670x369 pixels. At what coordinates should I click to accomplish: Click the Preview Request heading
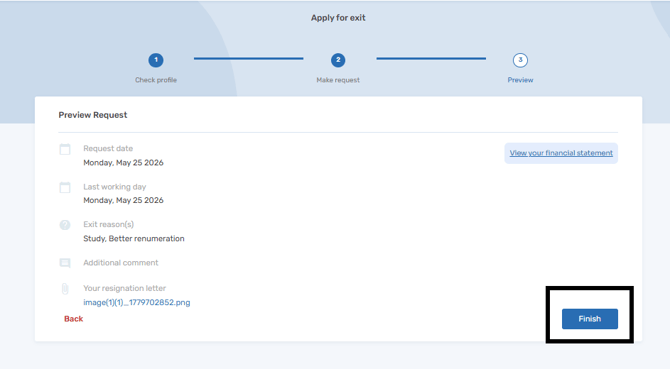tap(93, 115)
